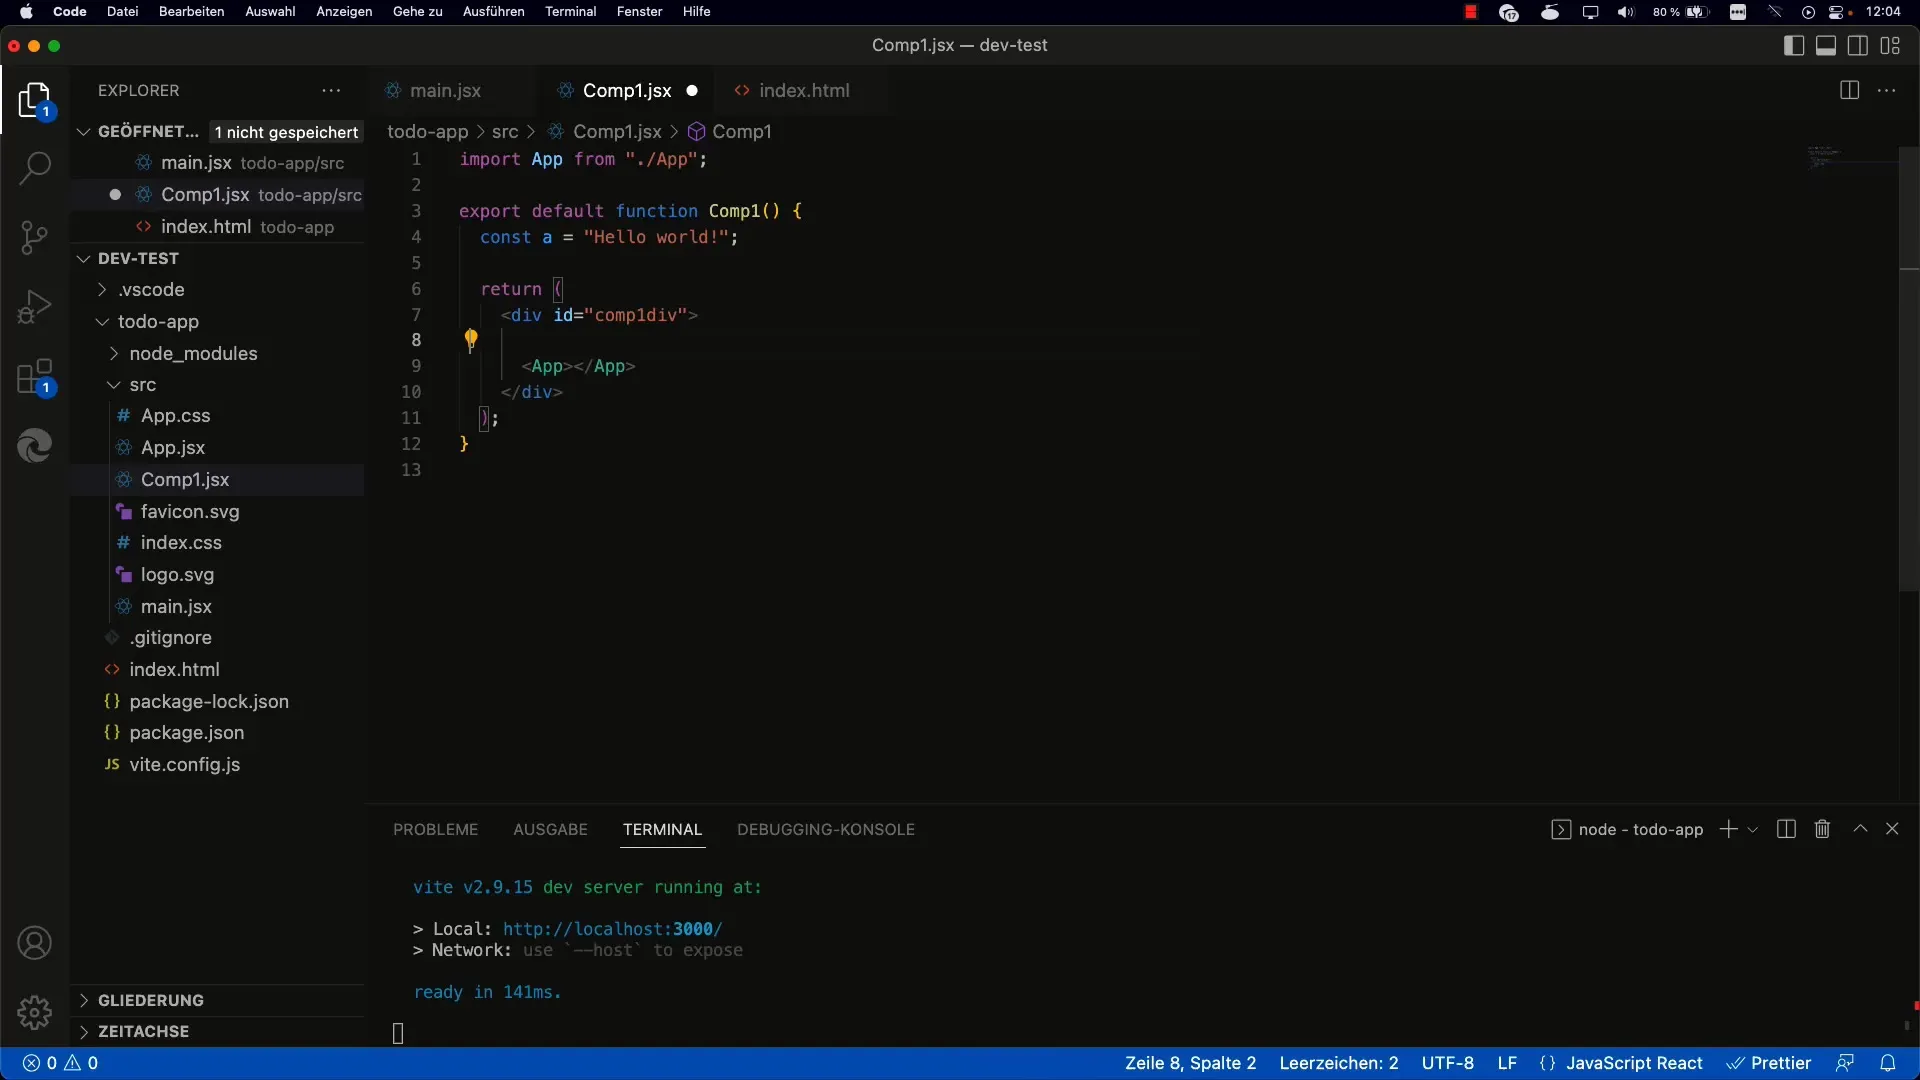Image resolution: width=1920 pixels, height=1080 pixels.
Task: Open the Explorer view in activity bar
Action: coord(34,101)
